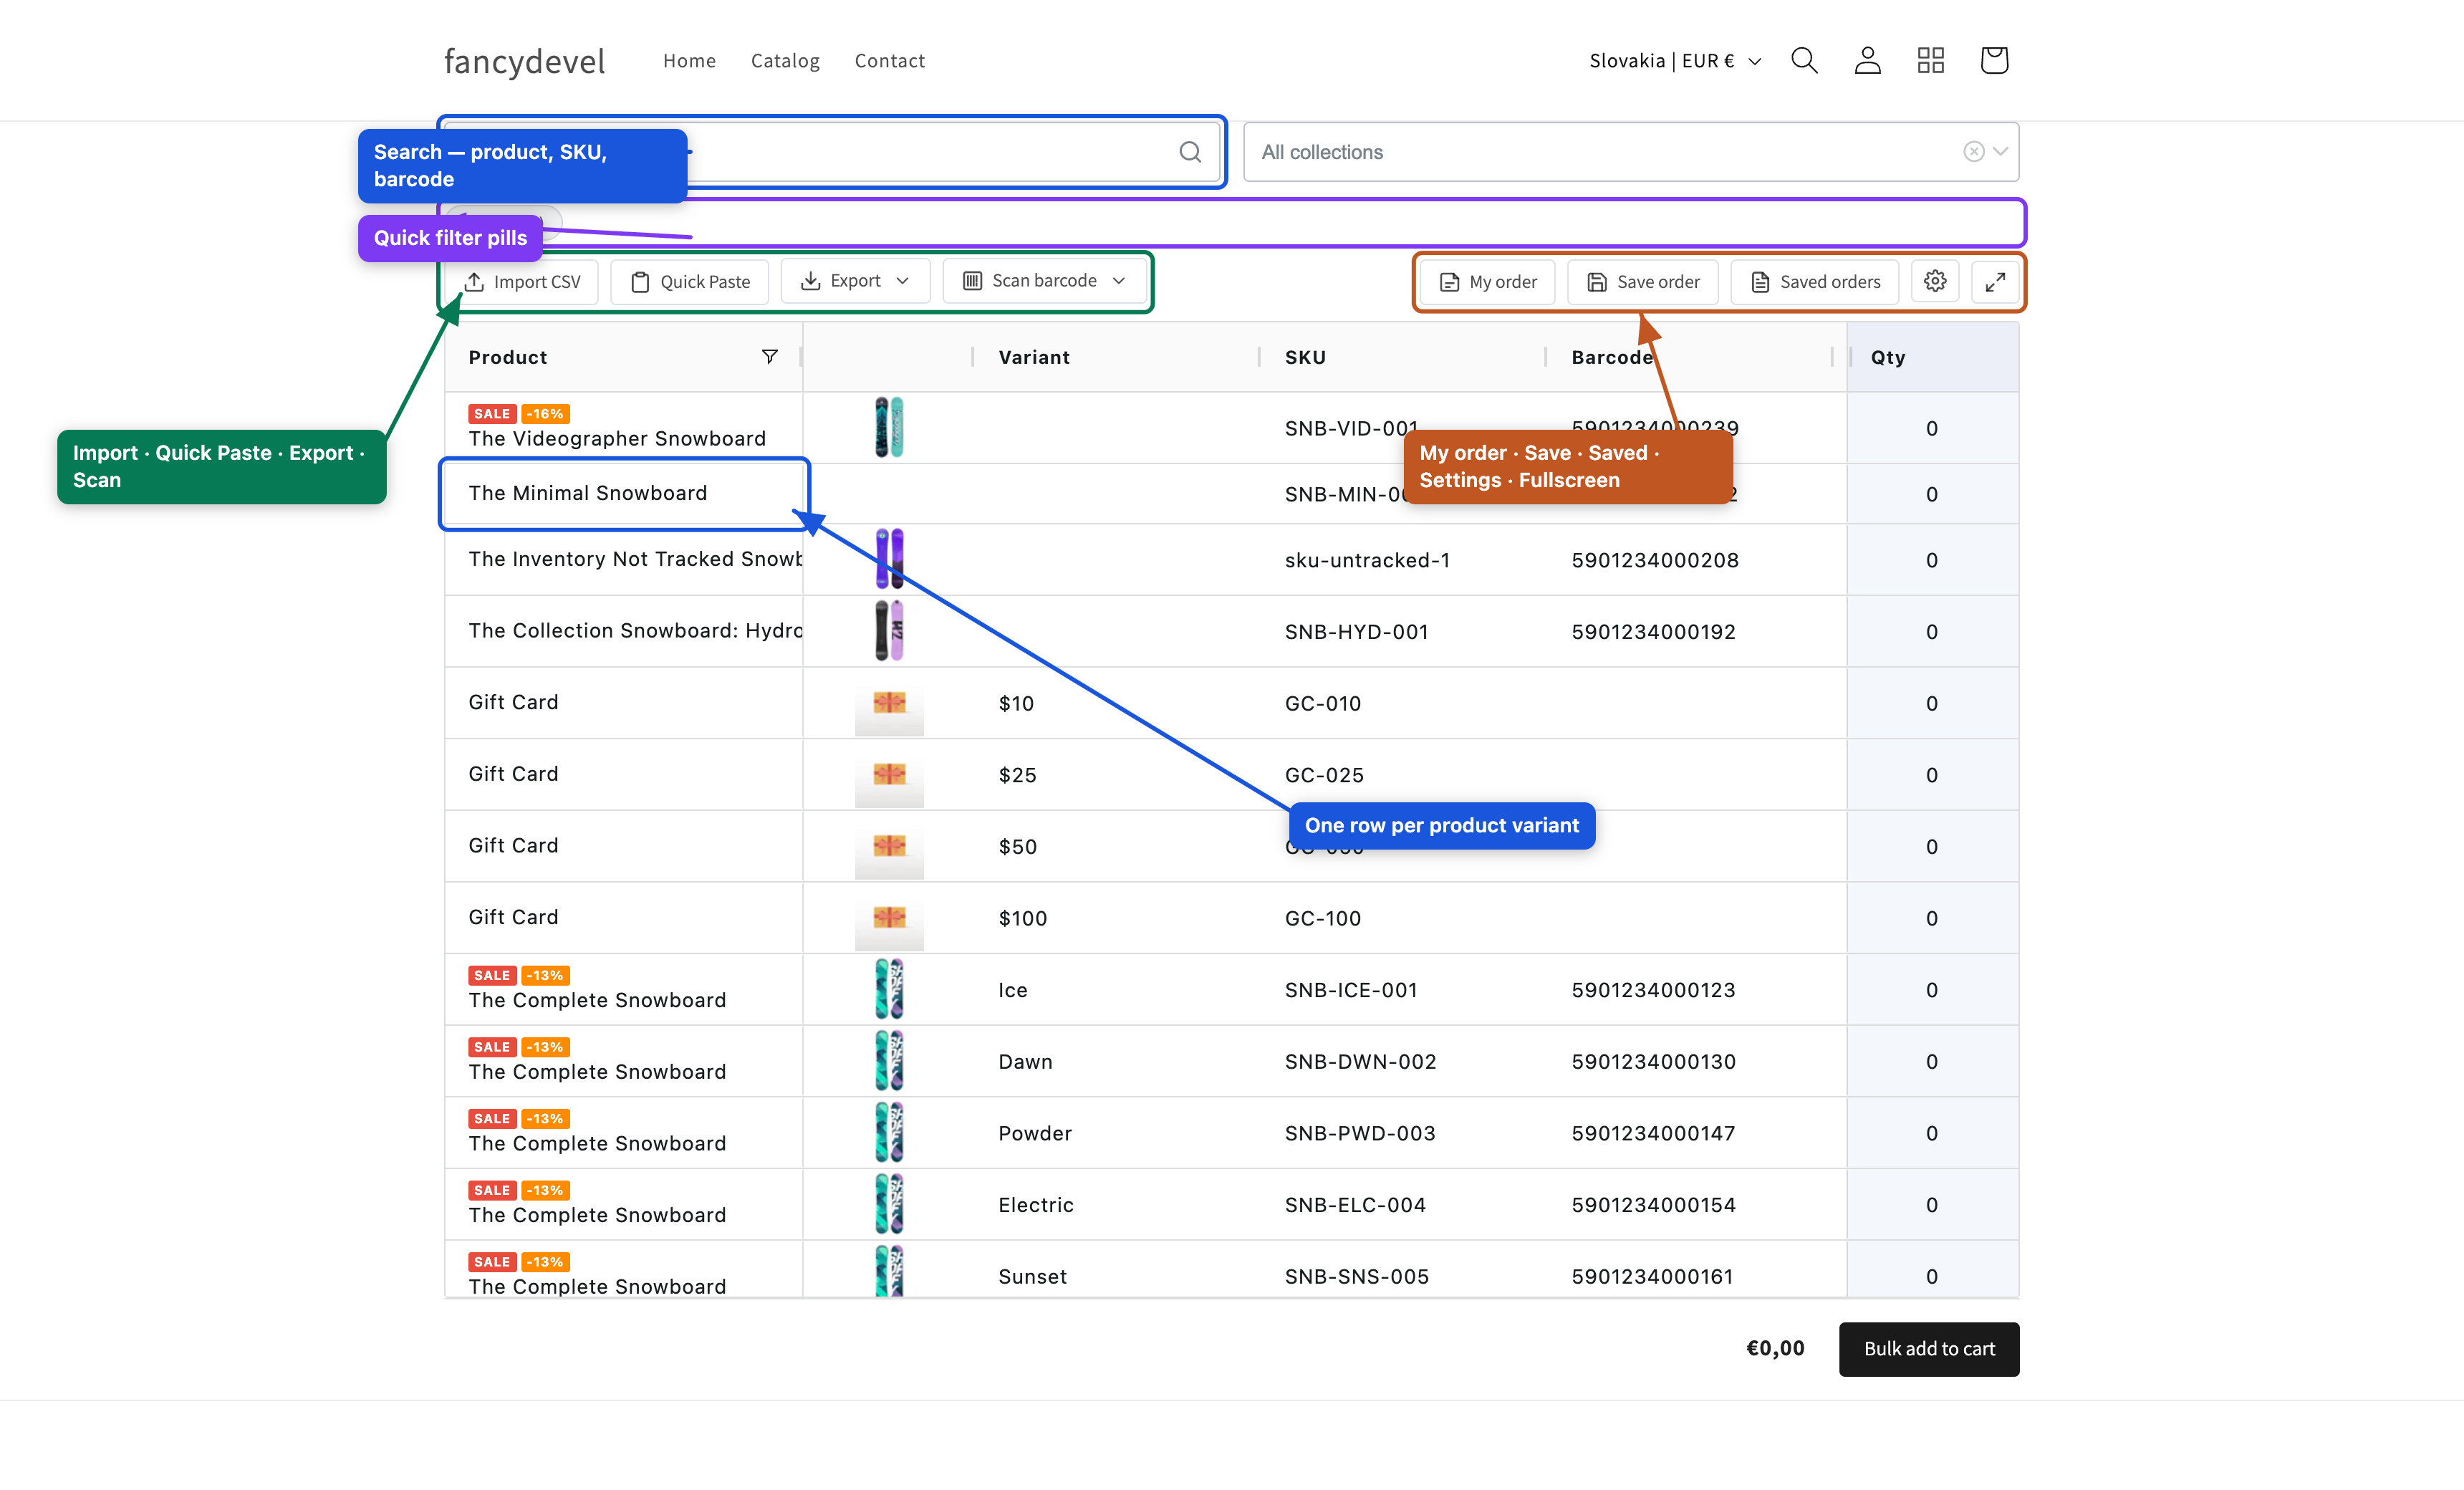Click the Product column header
Screen dimensions: 2464x1490
click(507, 357)
